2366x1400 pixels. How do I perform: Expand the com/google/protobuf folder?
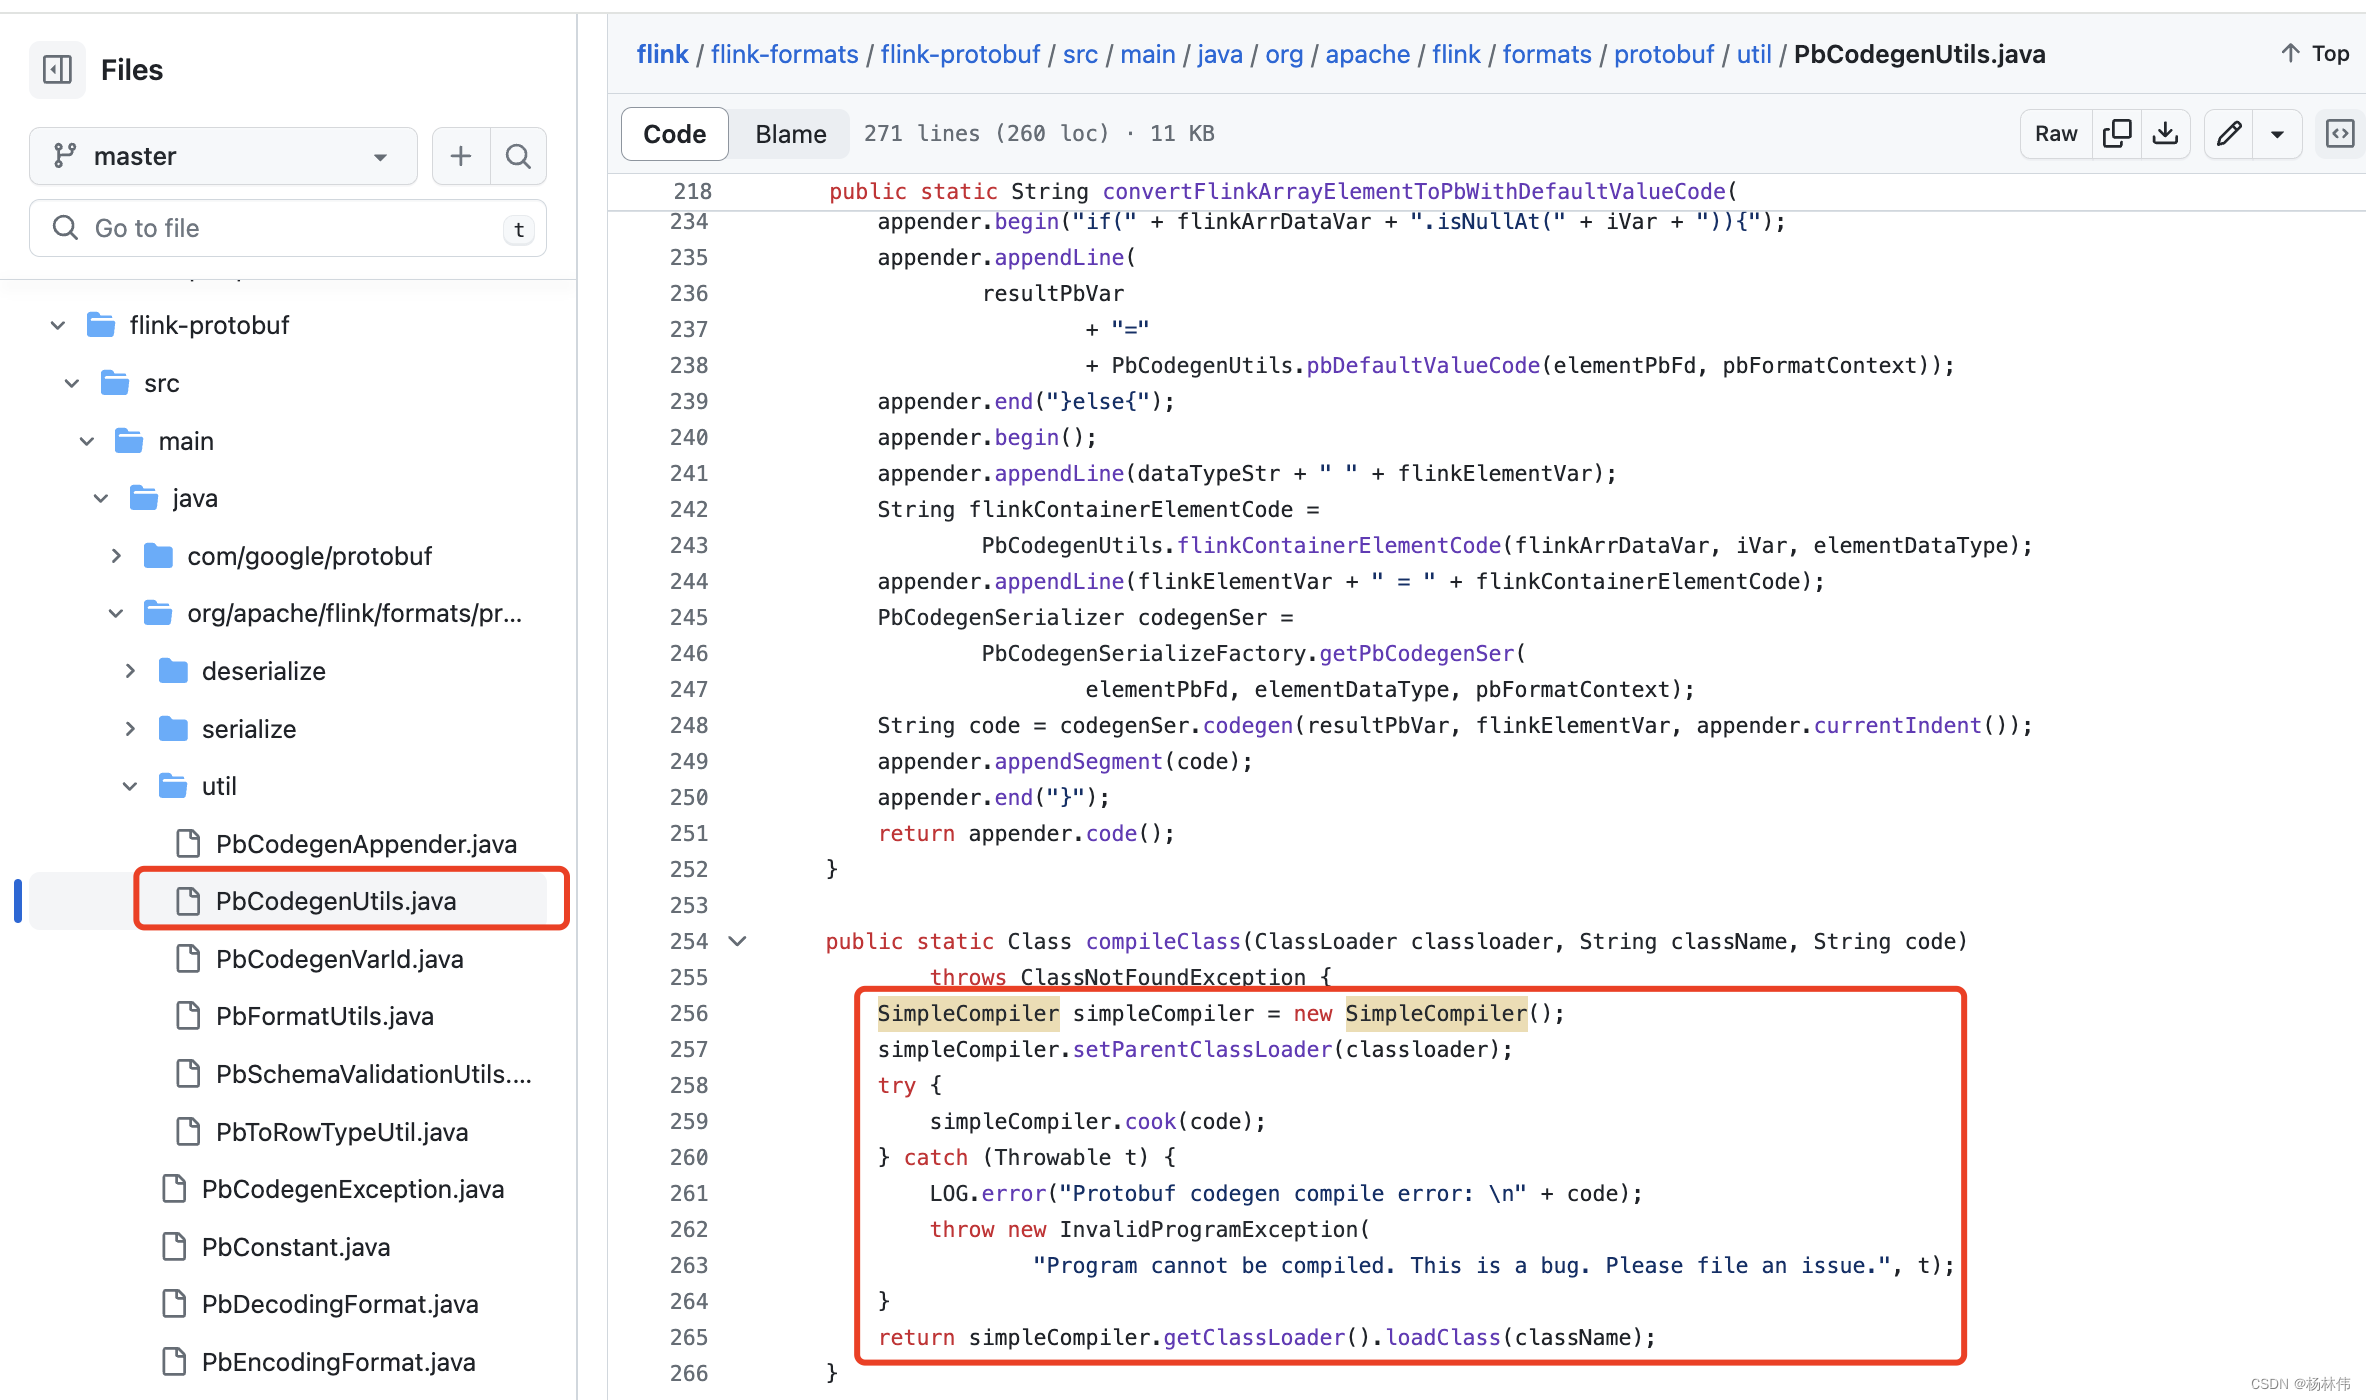[x=116, y=556]
